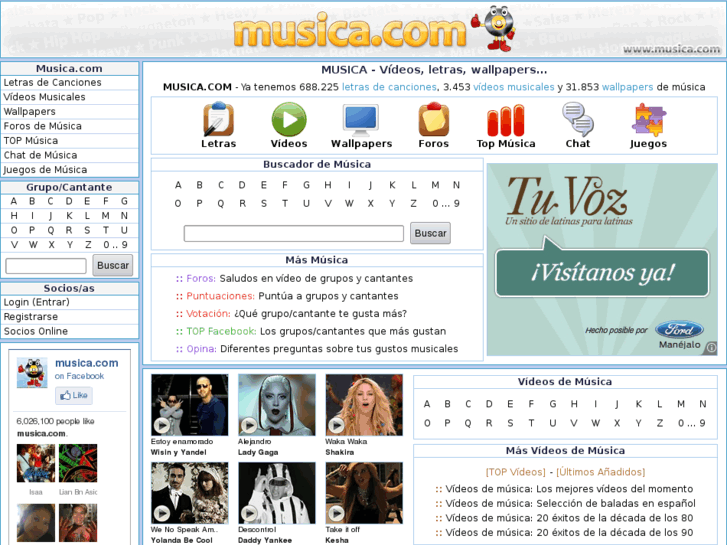Click the green Vídeos play icon
The width and height of the screenshot is (727, 545).
[x=288, y=119]
